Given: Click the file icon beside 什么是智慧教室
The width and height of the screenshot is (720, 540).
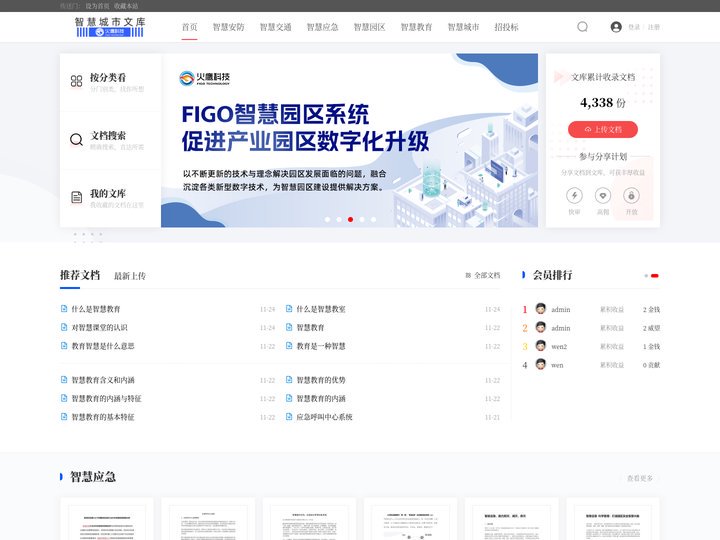Looking at the screenshot, I should 289,309.
